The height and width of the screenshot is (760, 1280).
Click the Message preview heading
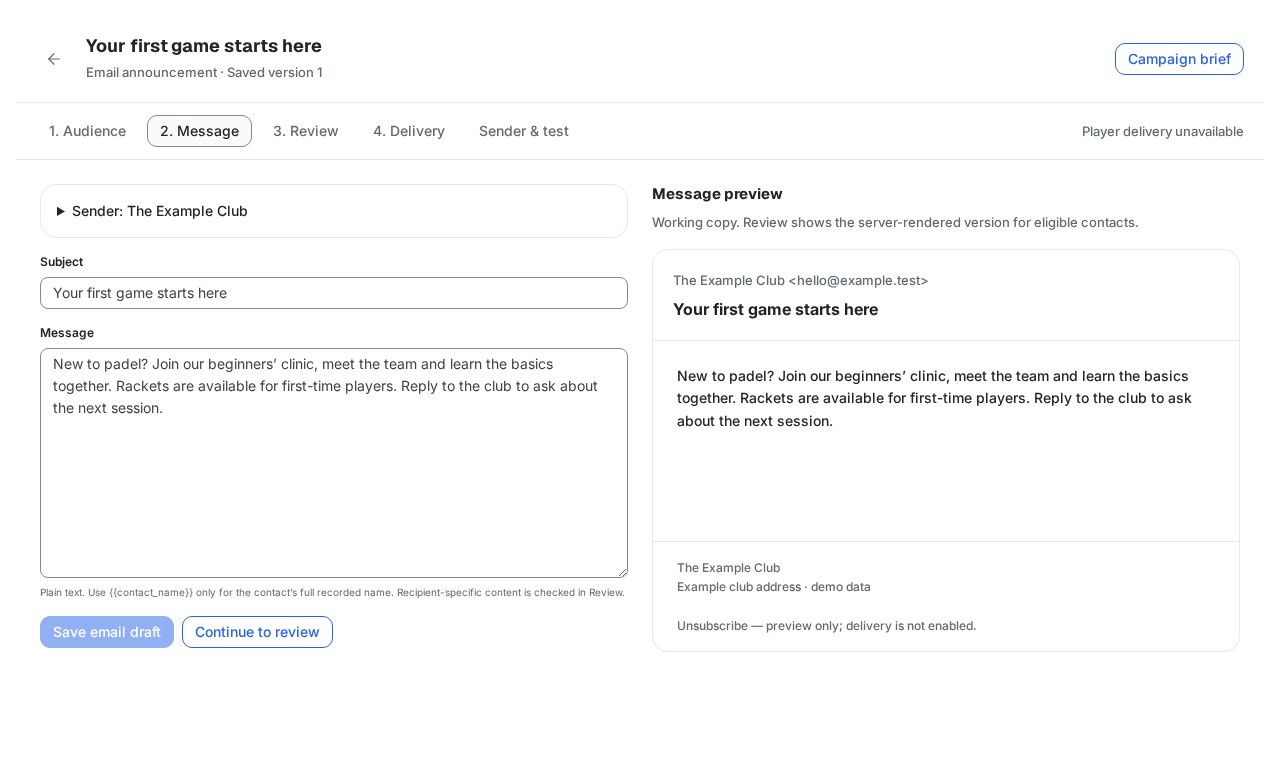[717, 194]
